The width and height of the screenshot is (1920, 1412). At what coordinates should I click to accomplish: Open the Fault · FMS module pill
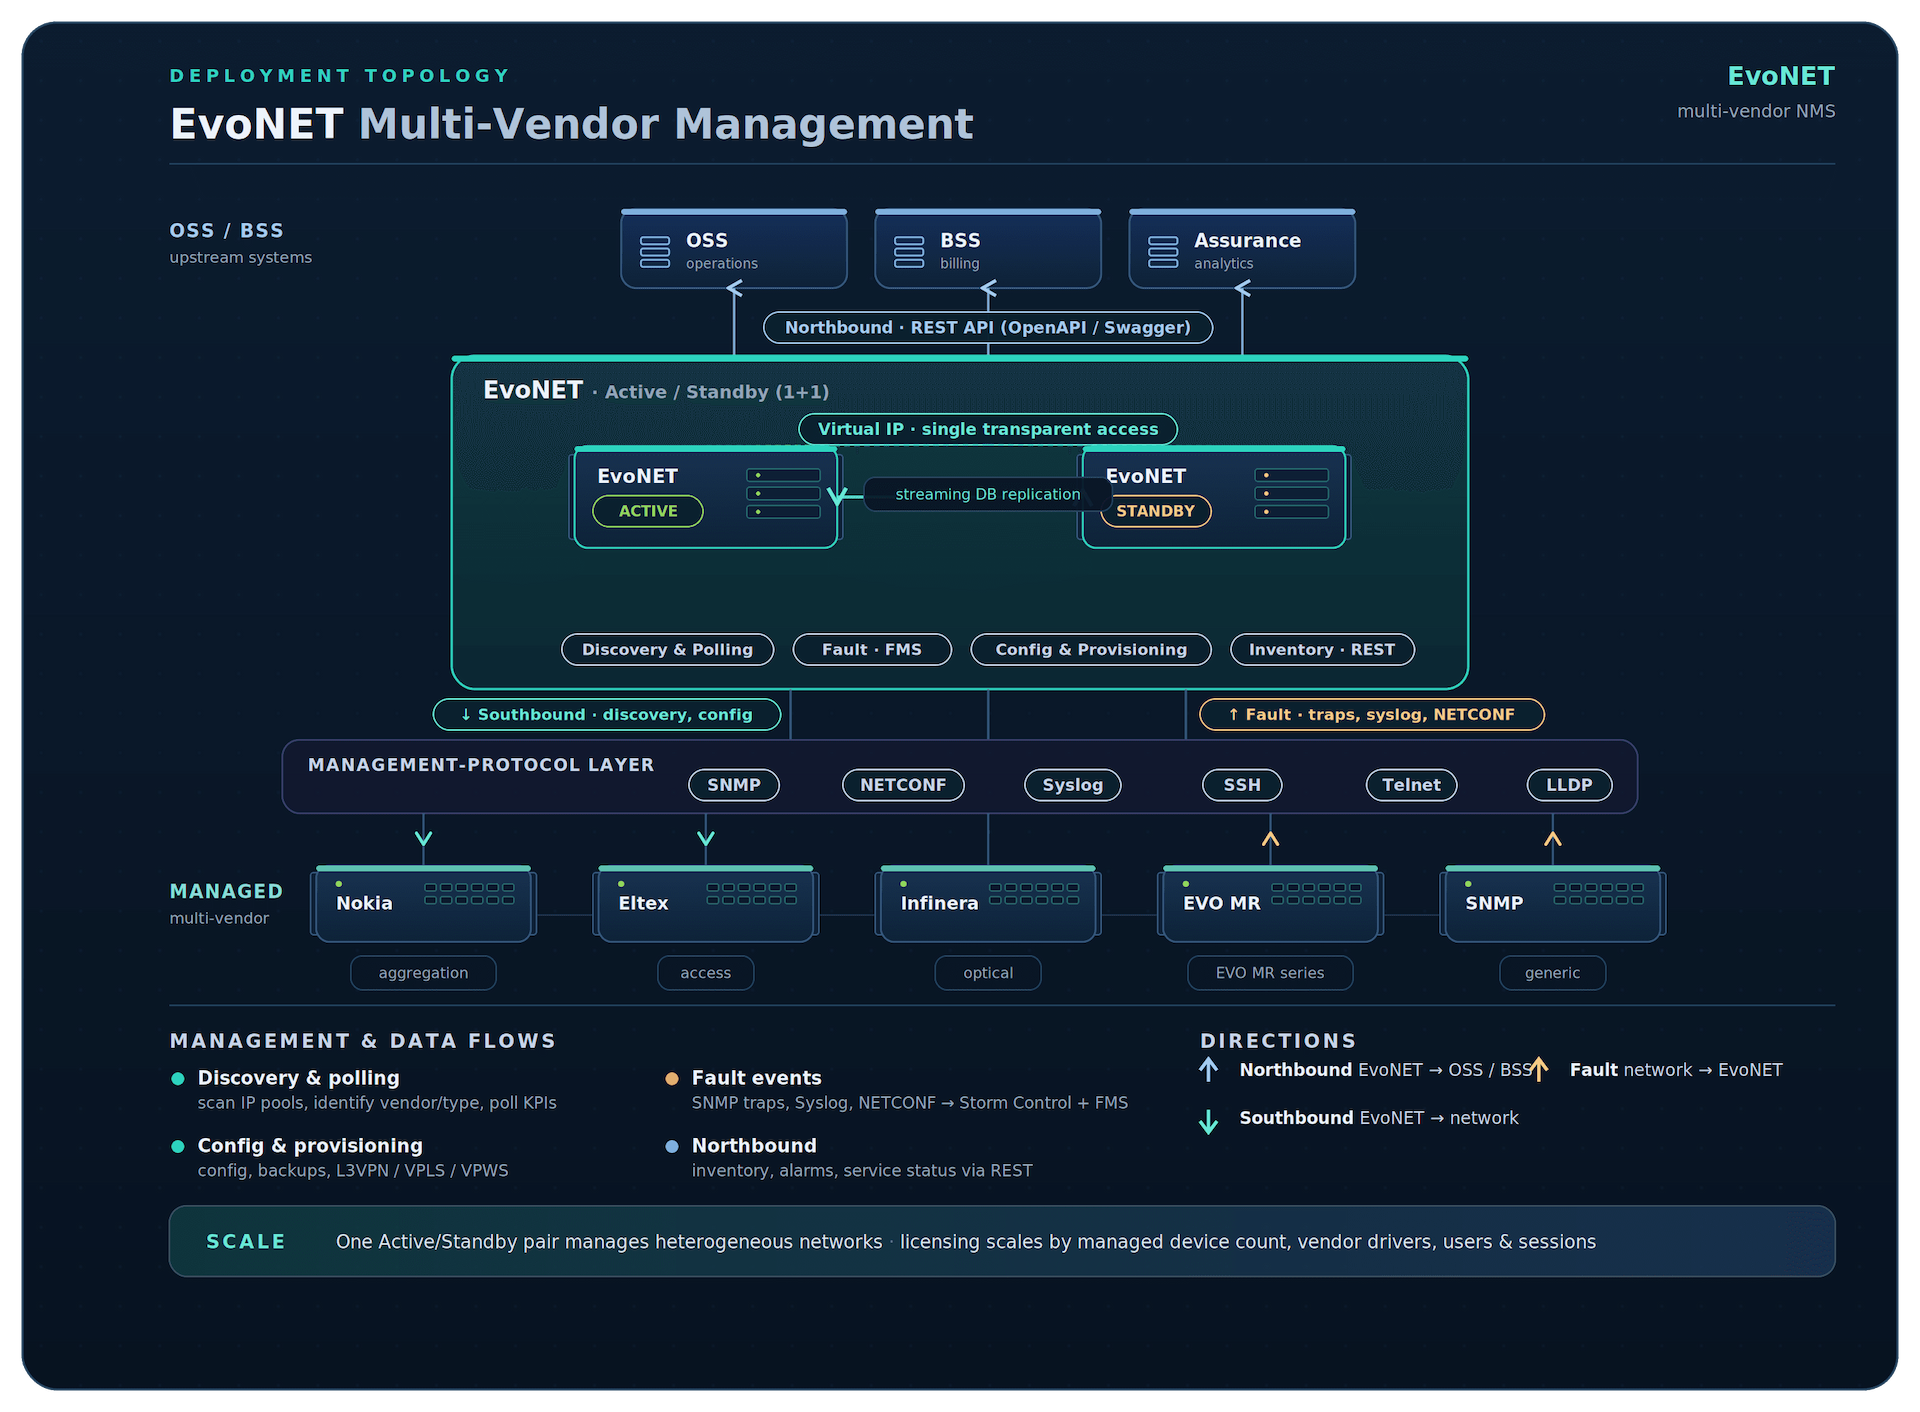(x=872, y=650)
